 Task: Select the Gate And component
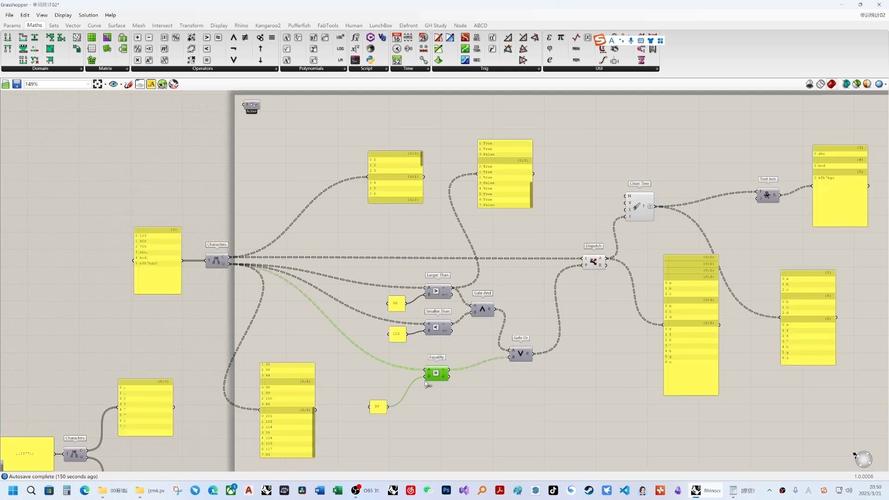click(x=482, y=310)
